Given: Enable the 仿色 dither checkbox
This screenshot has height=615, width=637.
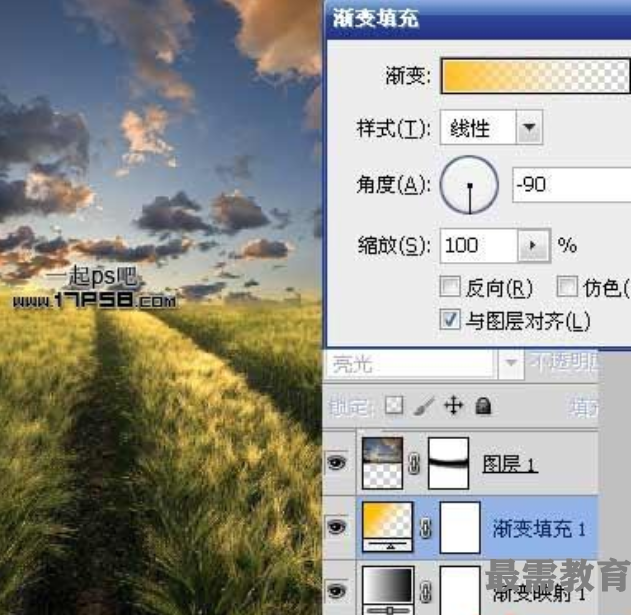Looking at the screenshot, I should pos(567,287).
